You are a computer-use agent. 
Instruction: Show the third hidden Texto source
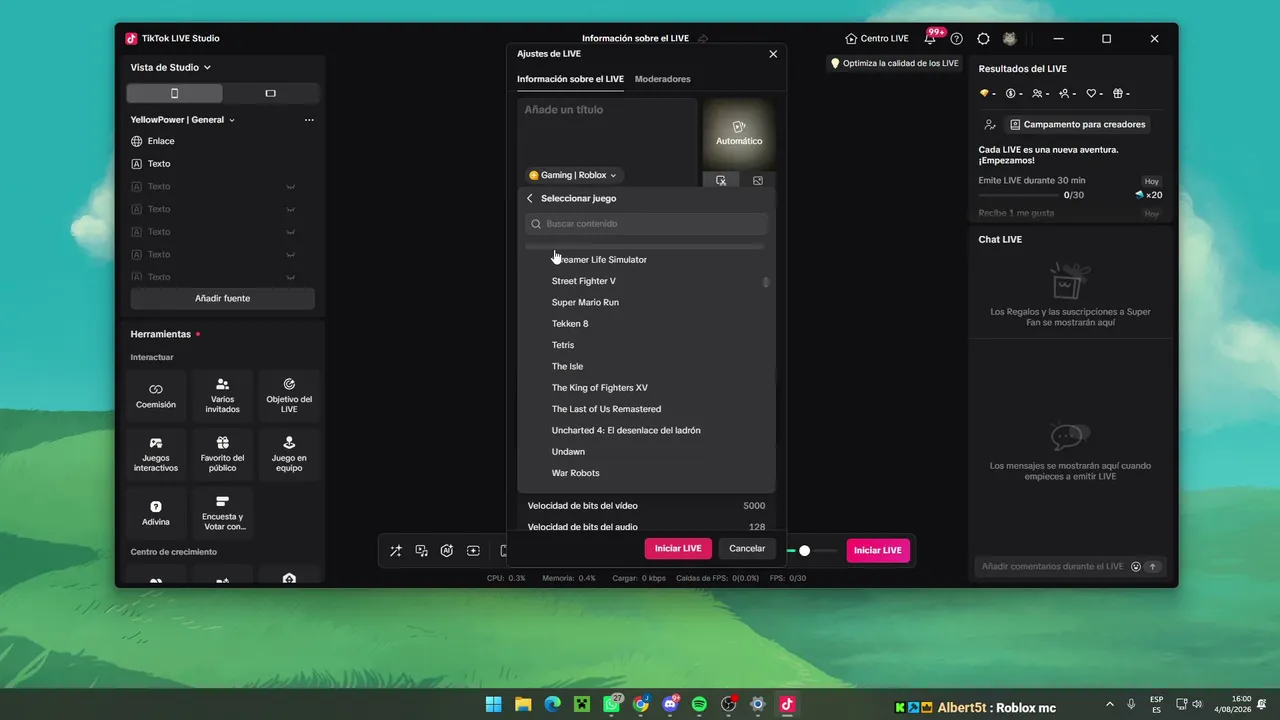[291, 232]
